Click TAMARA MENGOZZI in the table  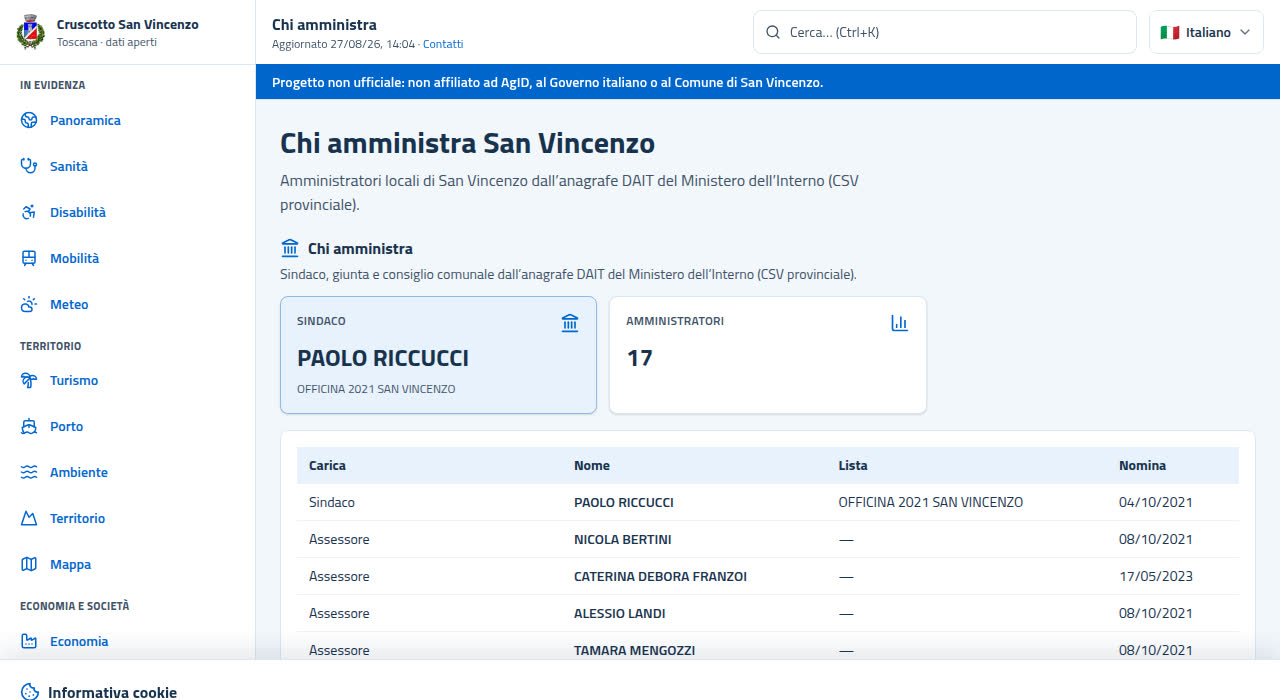tap(634, 651)
